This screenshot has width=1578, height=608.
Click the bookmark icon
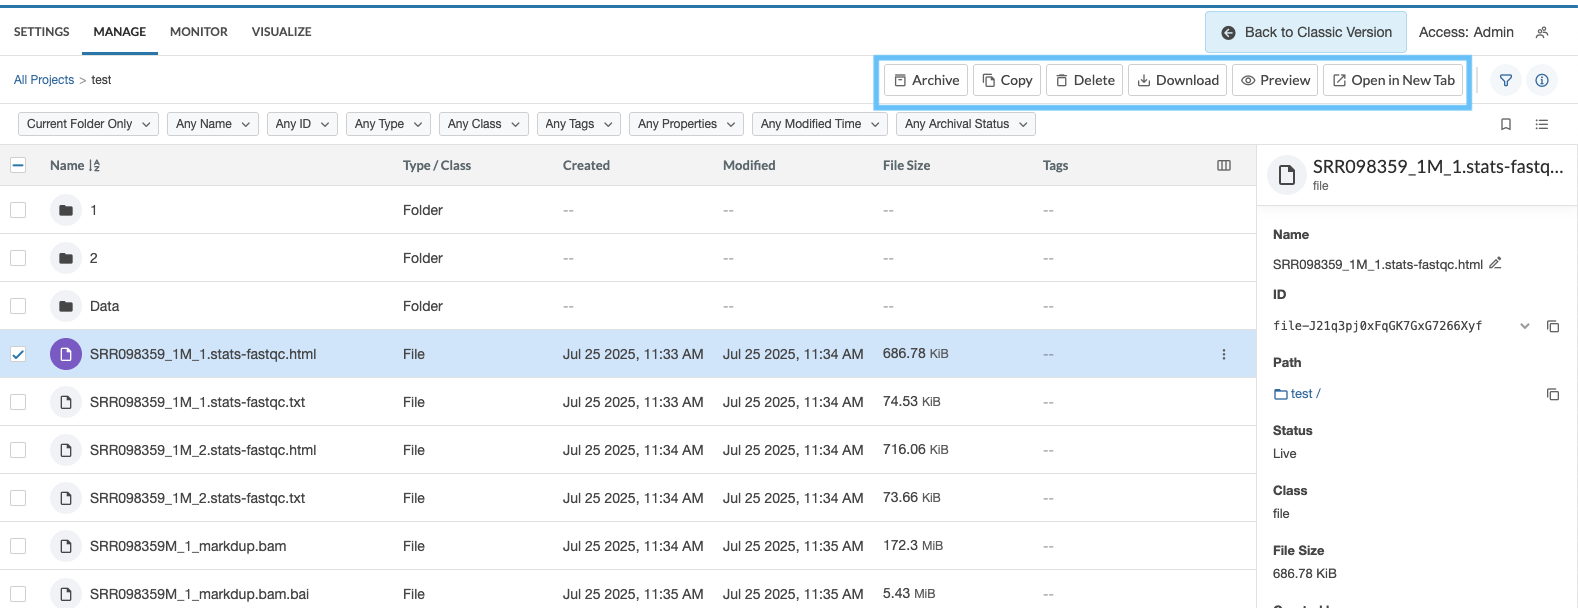[1506, 124]
